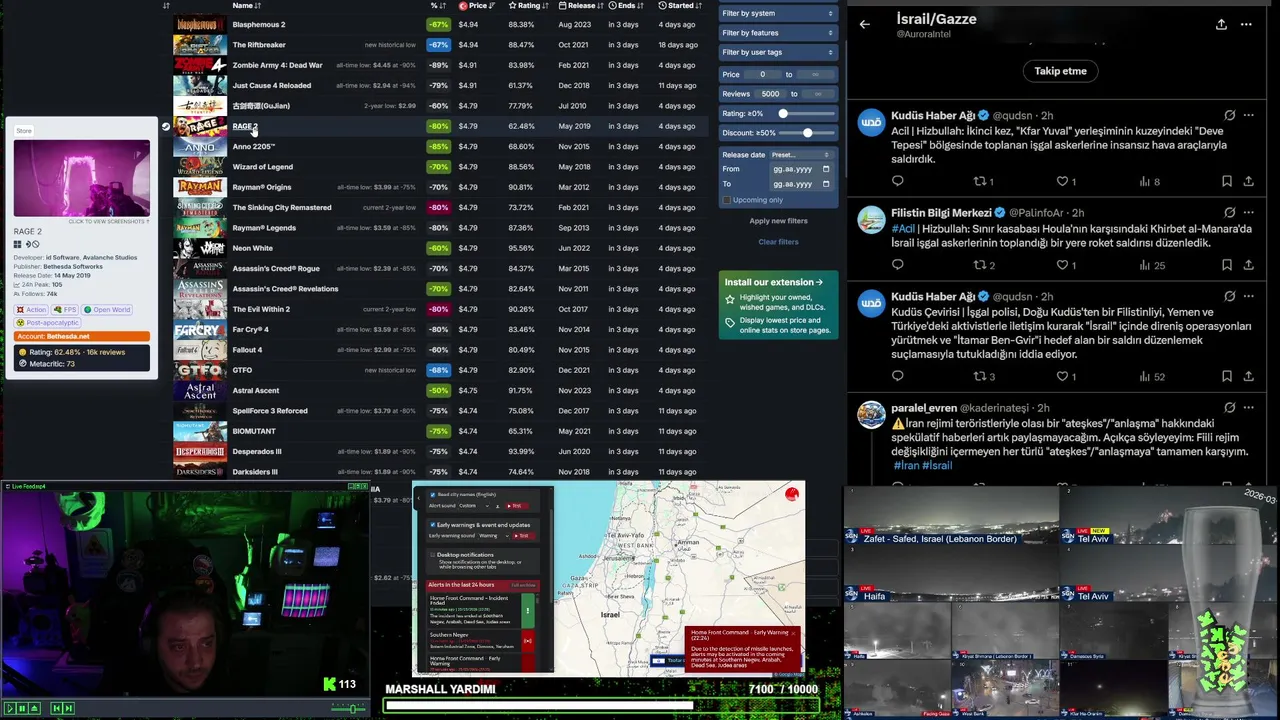Viewport: 1280px width, 720px height.
Task: Click Test button for Alert sound
Action: point(515,506)
